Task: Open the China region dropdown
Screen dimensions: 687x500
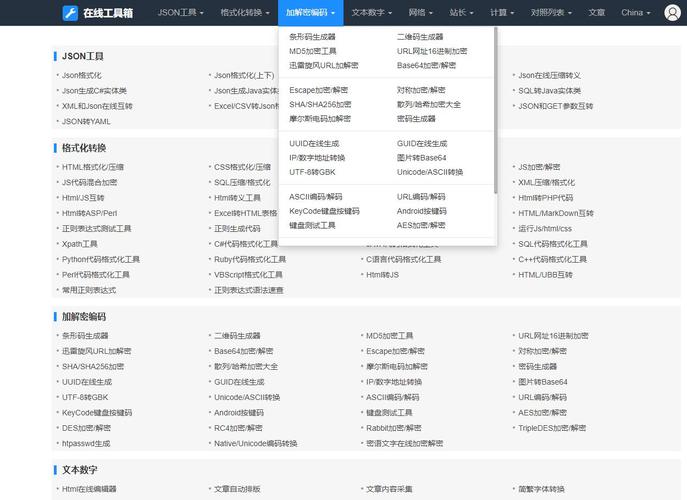Action: point(635,13)
